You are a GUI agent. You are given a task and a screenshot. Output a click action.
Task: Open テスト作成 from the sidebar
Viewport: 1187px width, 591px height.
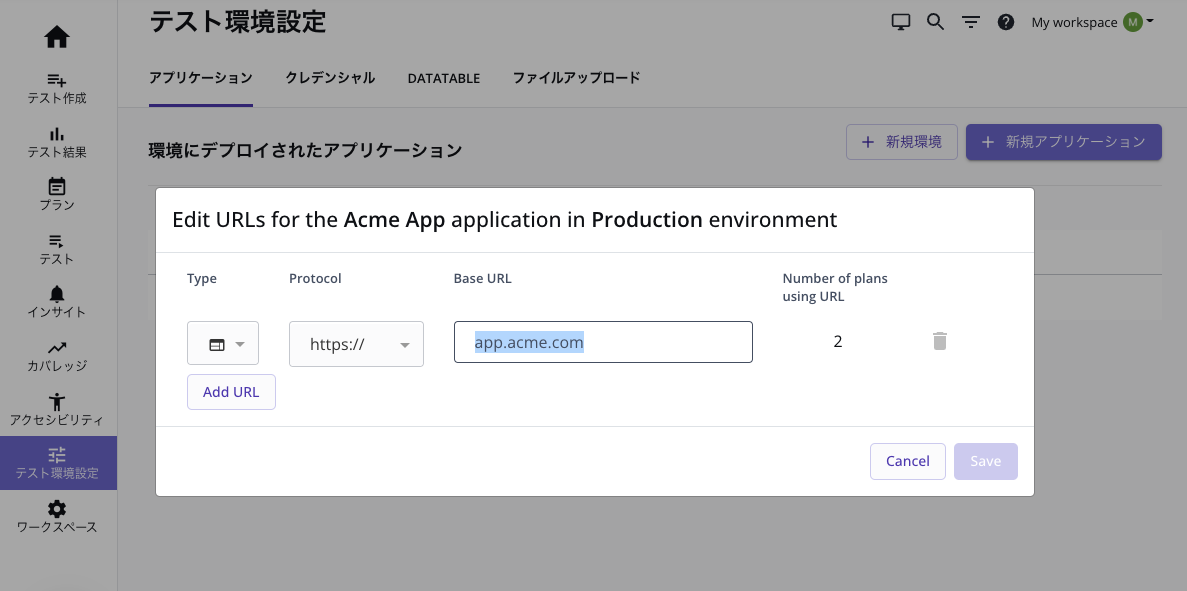(57, 88)
